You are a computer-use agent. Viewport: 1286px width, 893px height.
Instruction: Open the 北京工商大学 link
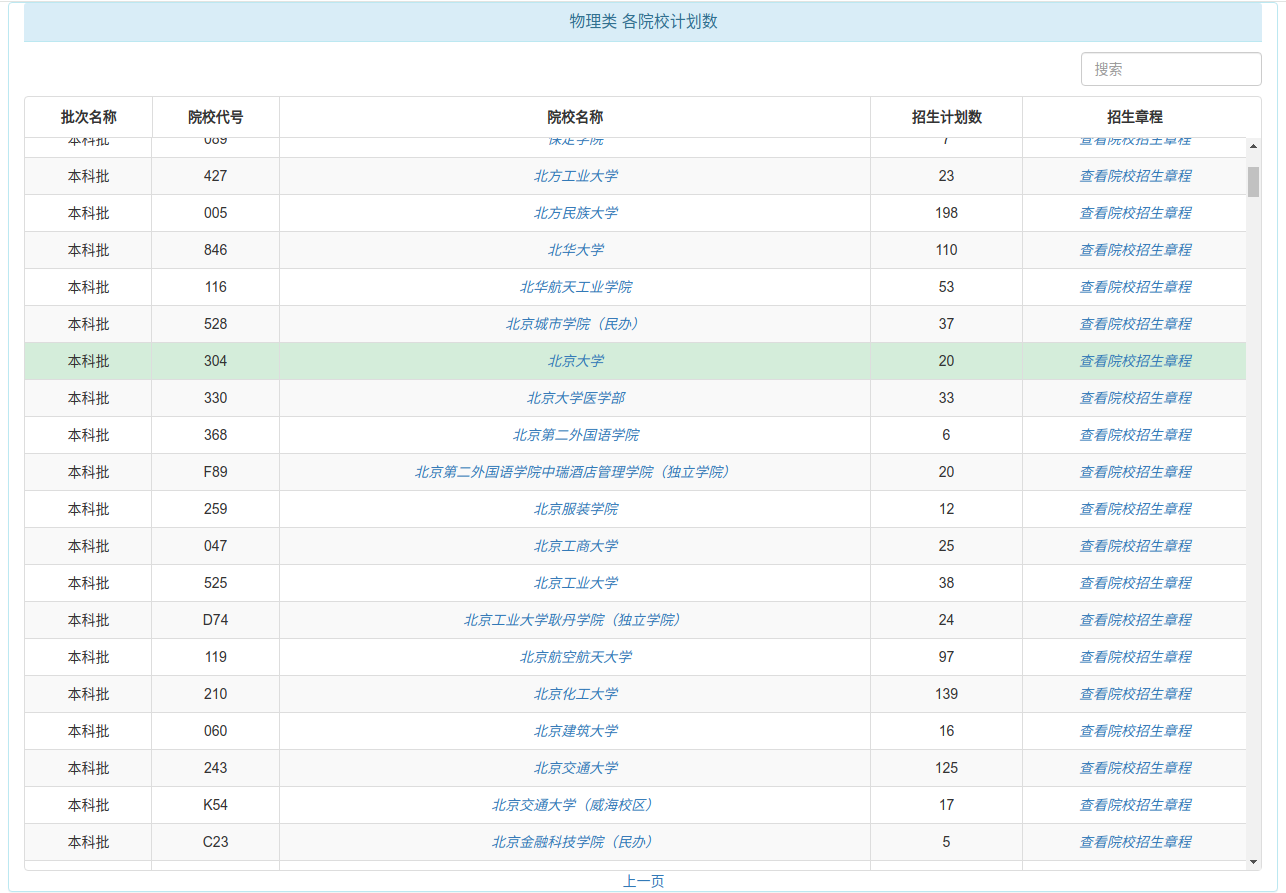[575, 546]
